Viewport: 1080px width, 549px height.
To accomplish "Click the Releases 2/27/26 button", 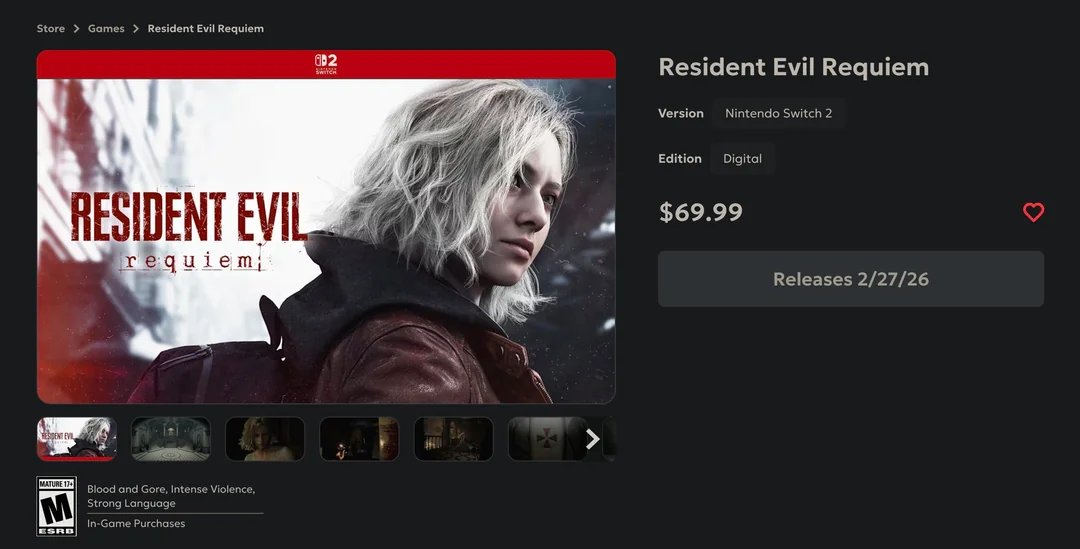I will point(851,279).
